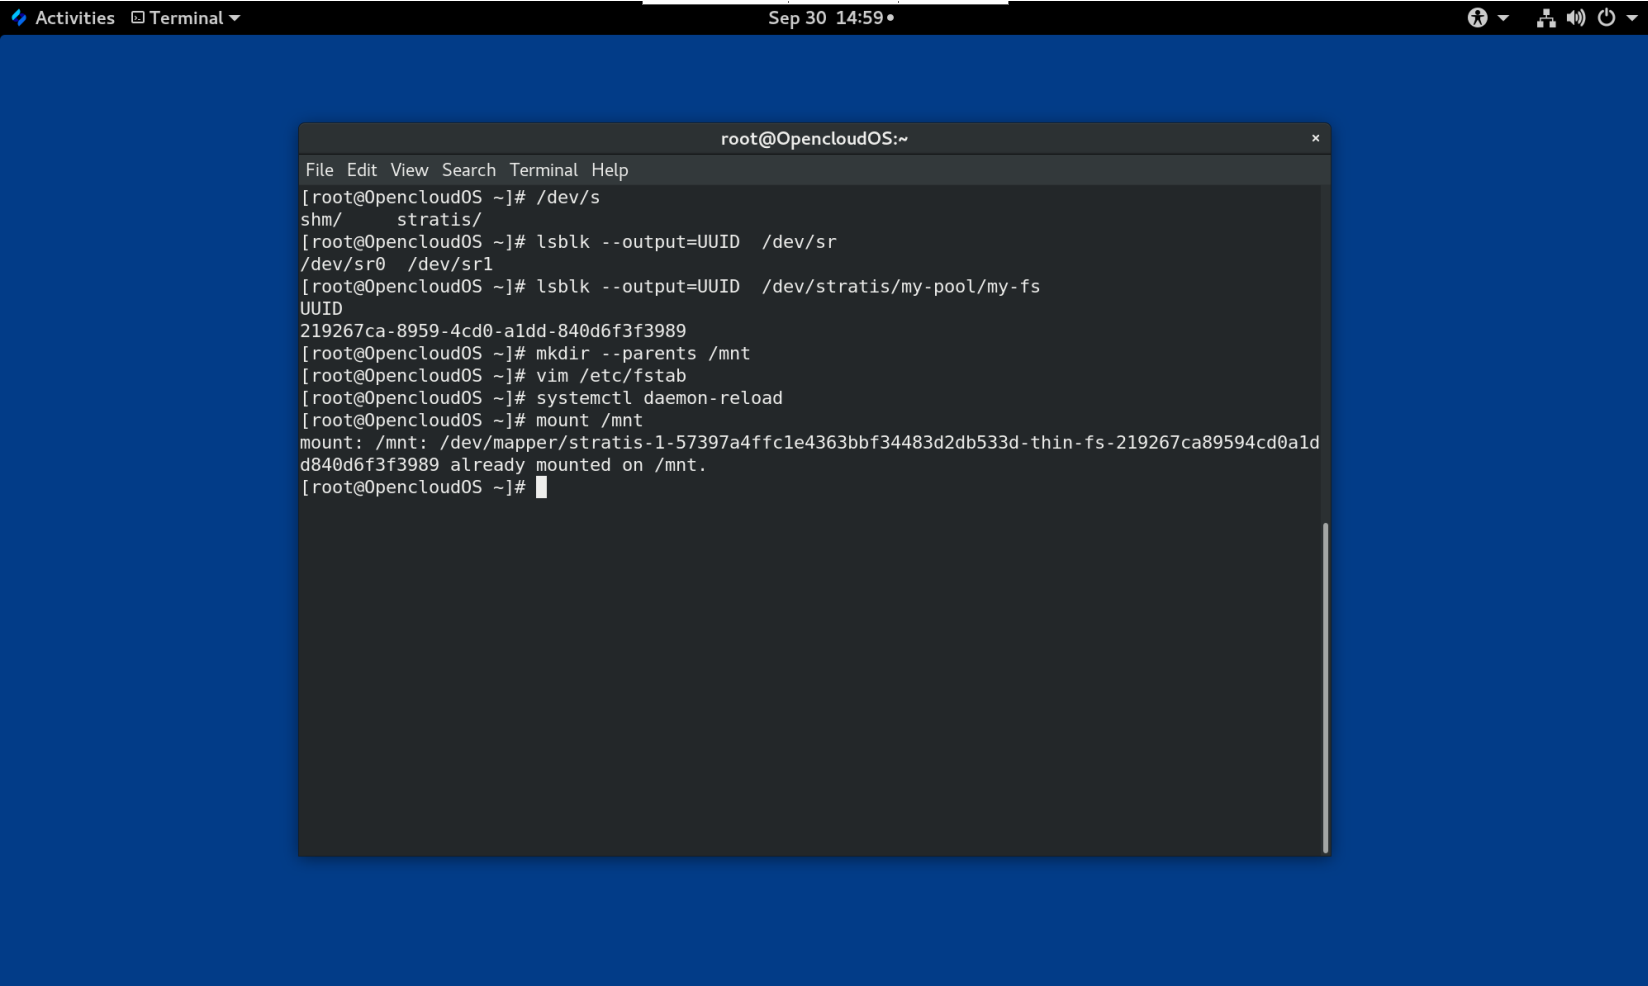Click the 'mount: /mnt: /dev/mapper/stratis-1' error line

point(809,443)
